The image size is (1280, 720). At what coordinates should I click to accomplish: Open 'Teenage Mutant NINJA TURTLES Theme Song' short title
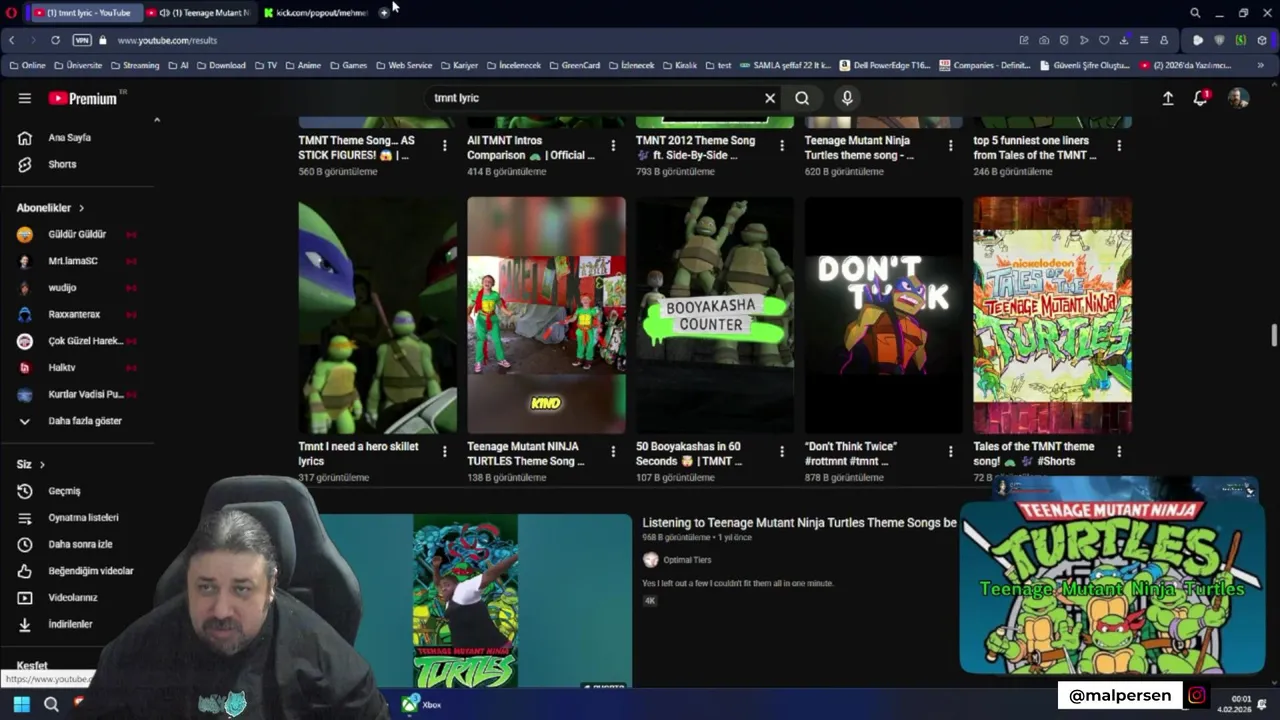tap(526, 454)
